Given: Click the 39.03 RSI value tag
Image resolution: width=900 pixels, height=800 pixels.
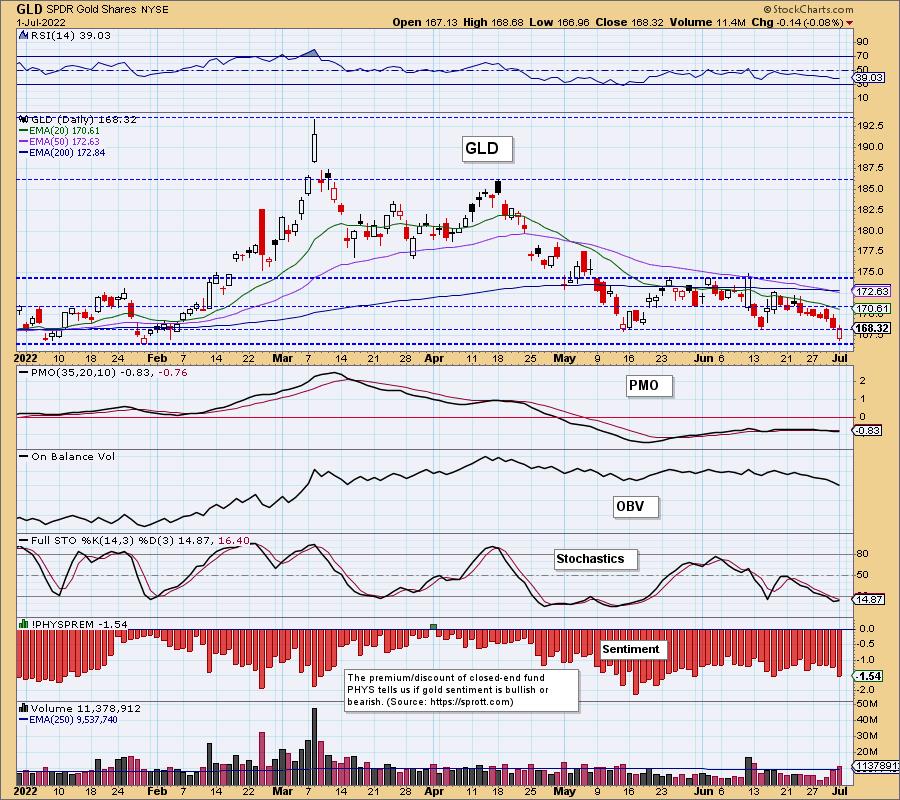Looking at the screenshot, I should [x=868, y=77].
